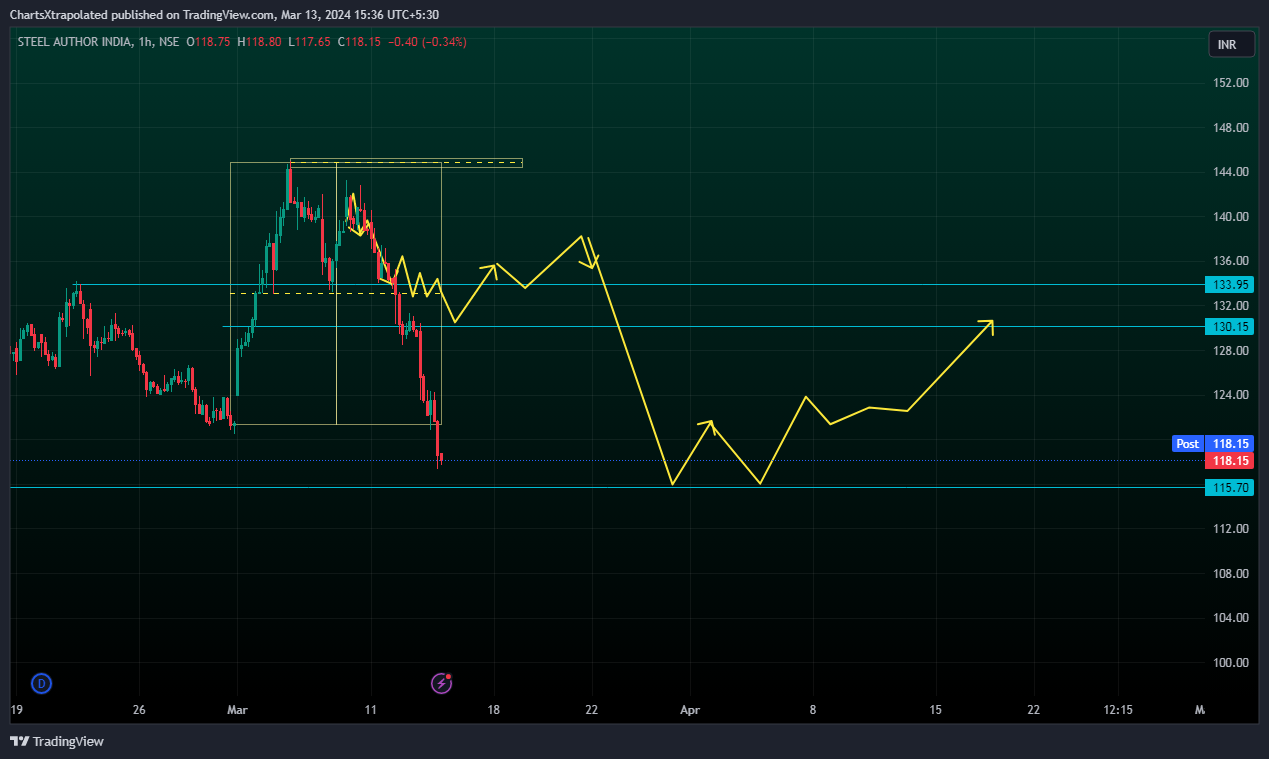Click the lightning bolt event marker

tap(441, 684)
